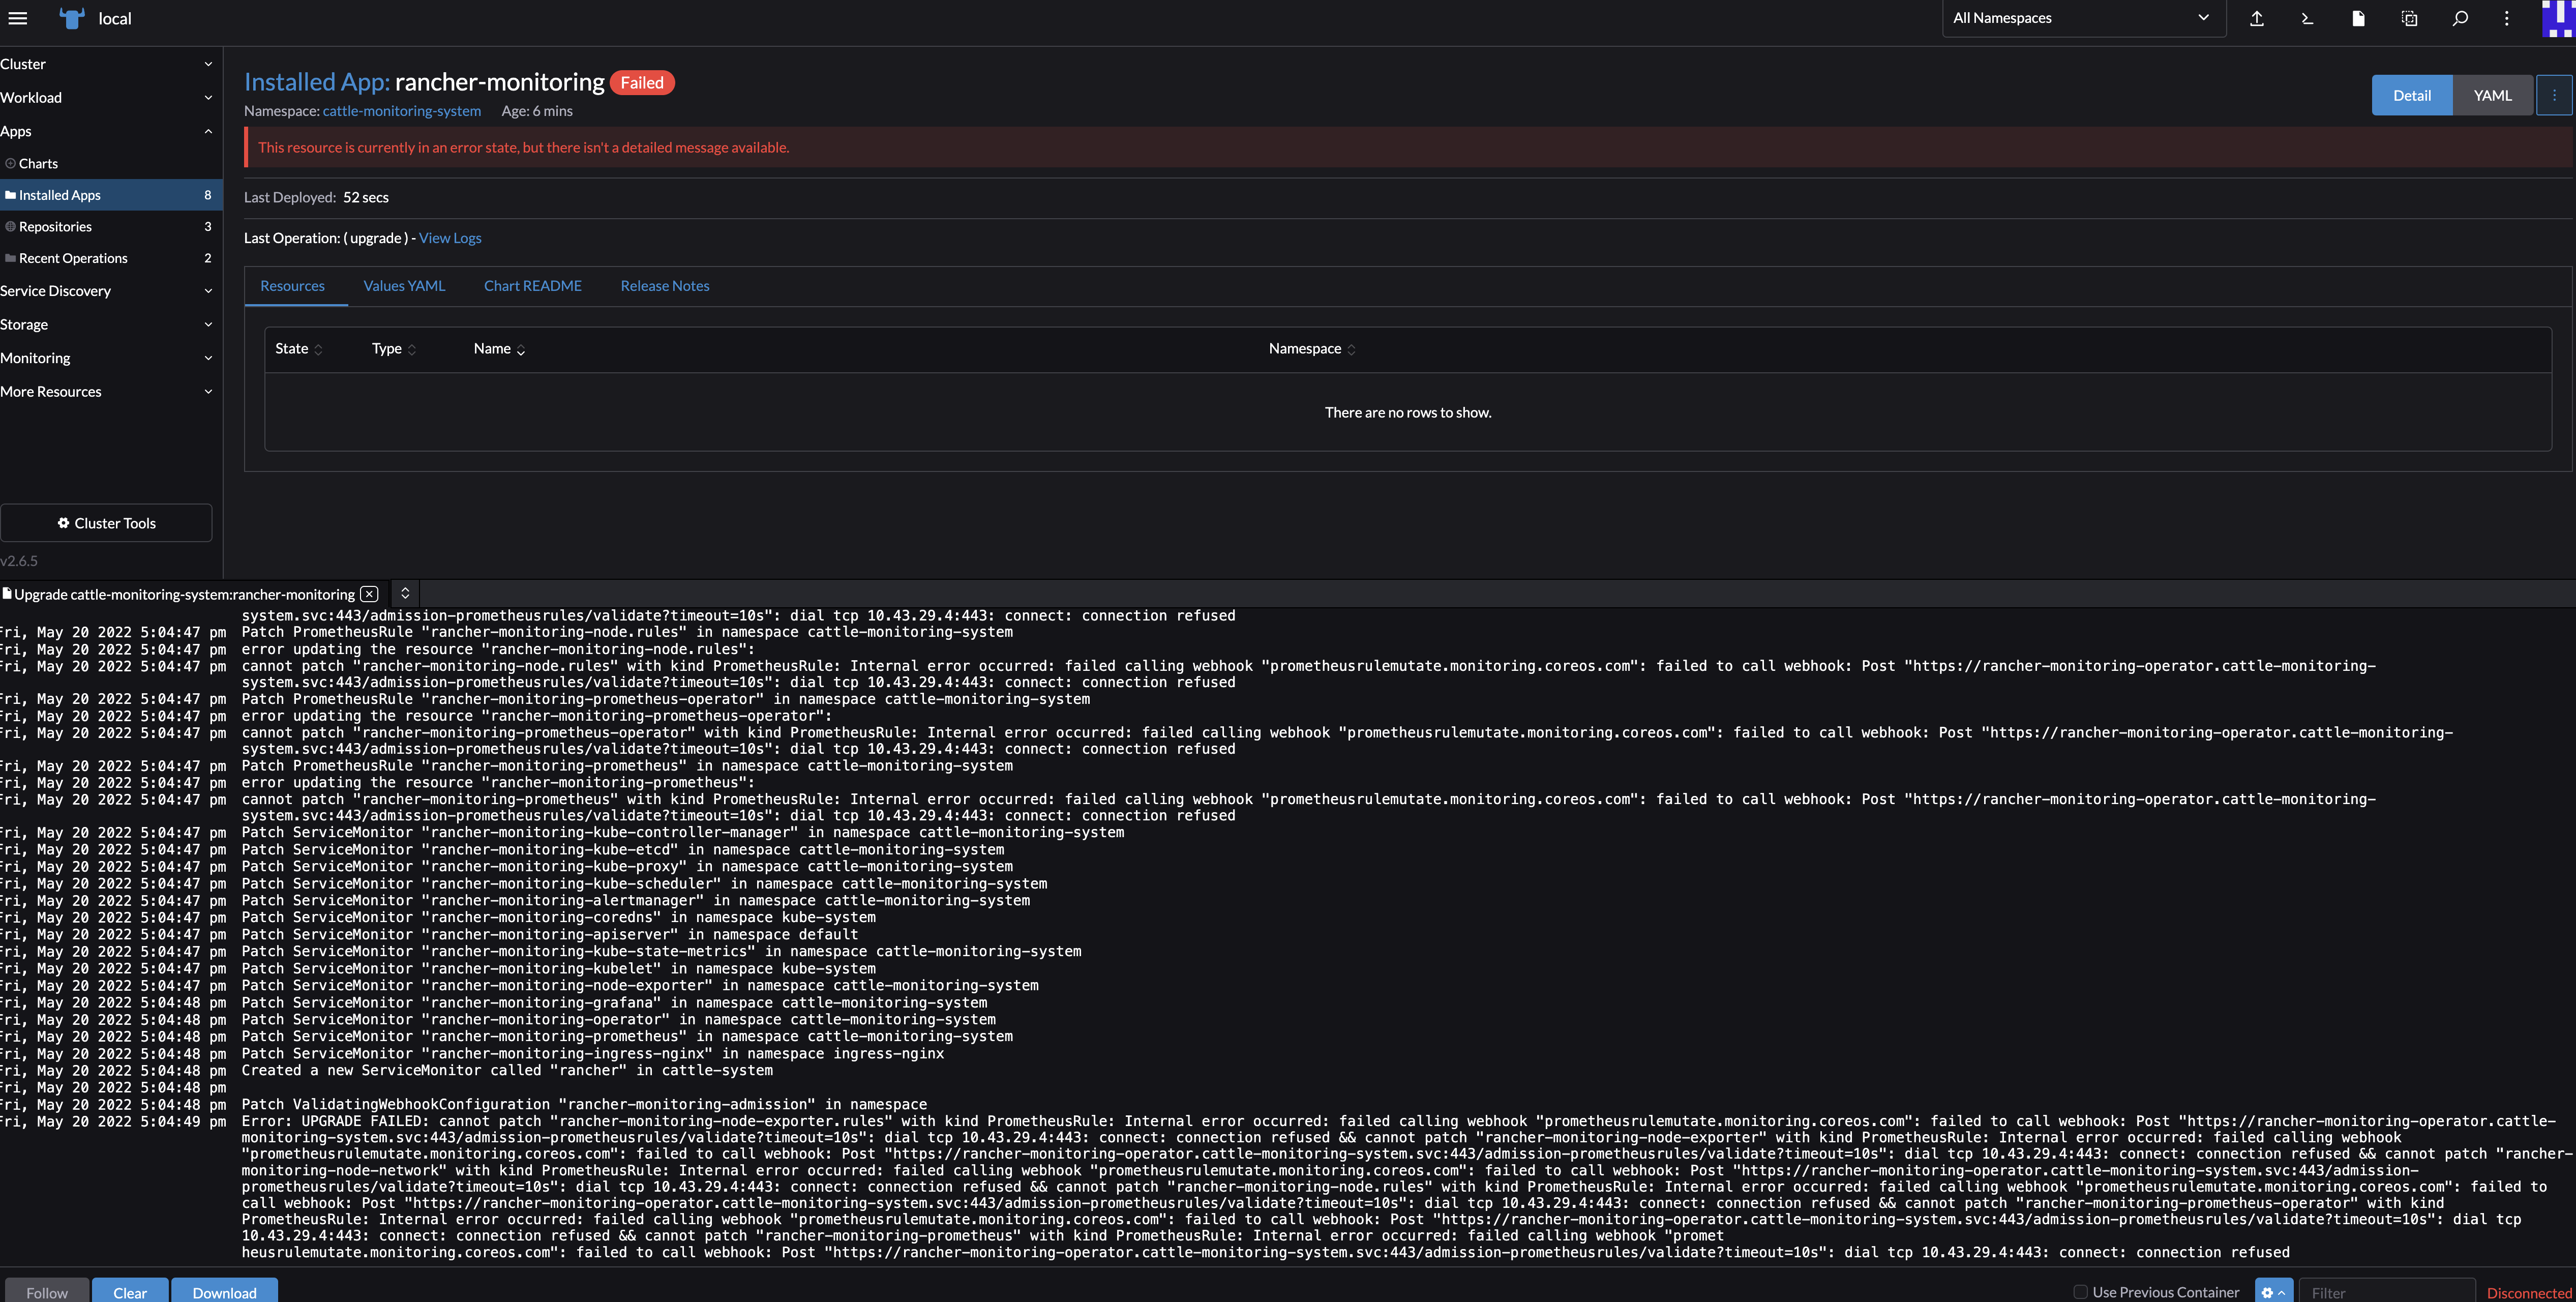2576x1302 pixels.
Task: Open the log settings gear dropdown
Action: [x=2273, y=1292]
